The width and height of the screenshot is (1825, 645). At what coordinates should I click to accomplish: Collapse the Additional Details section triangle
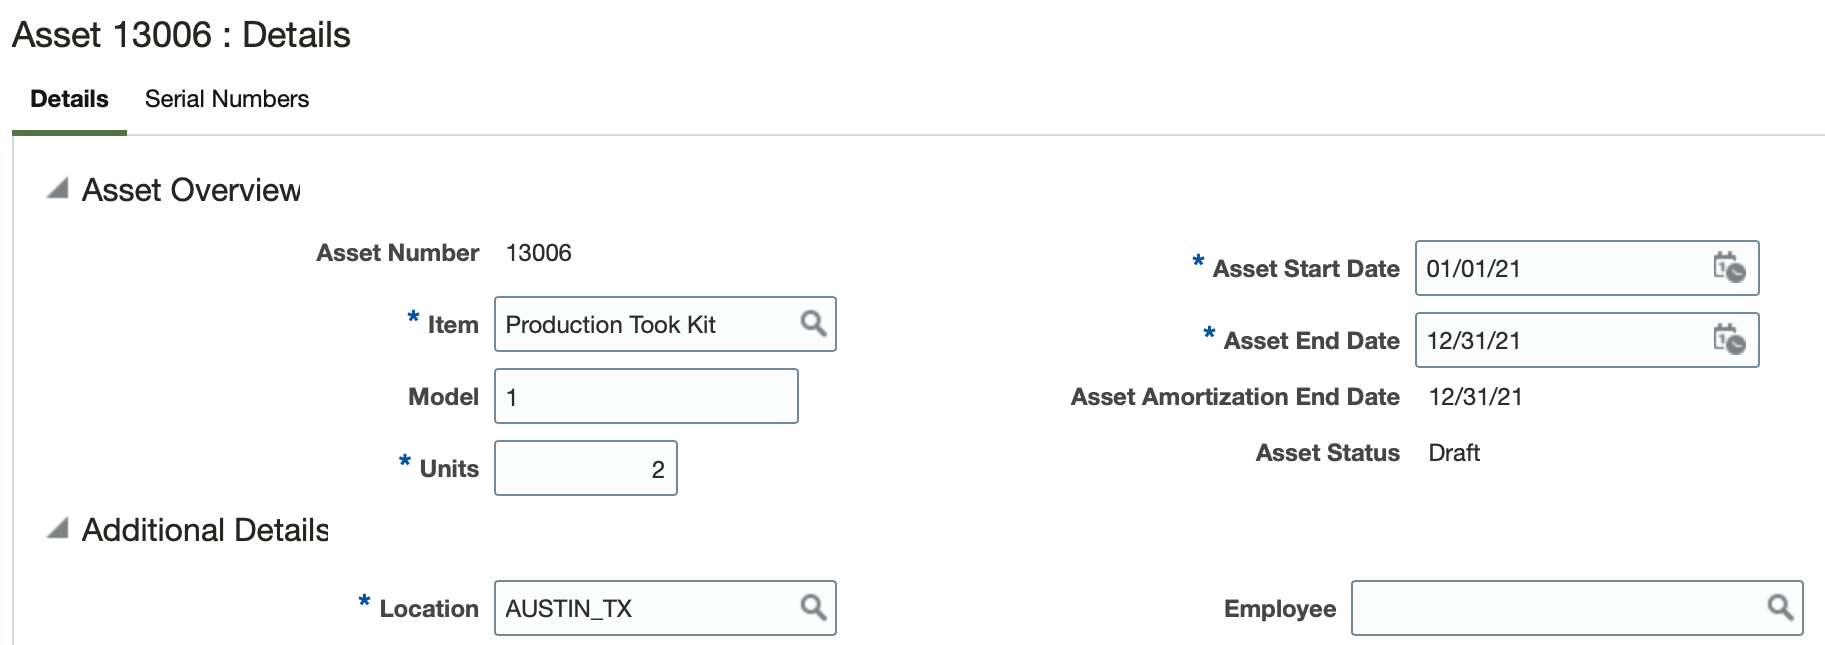click(58, 528)
